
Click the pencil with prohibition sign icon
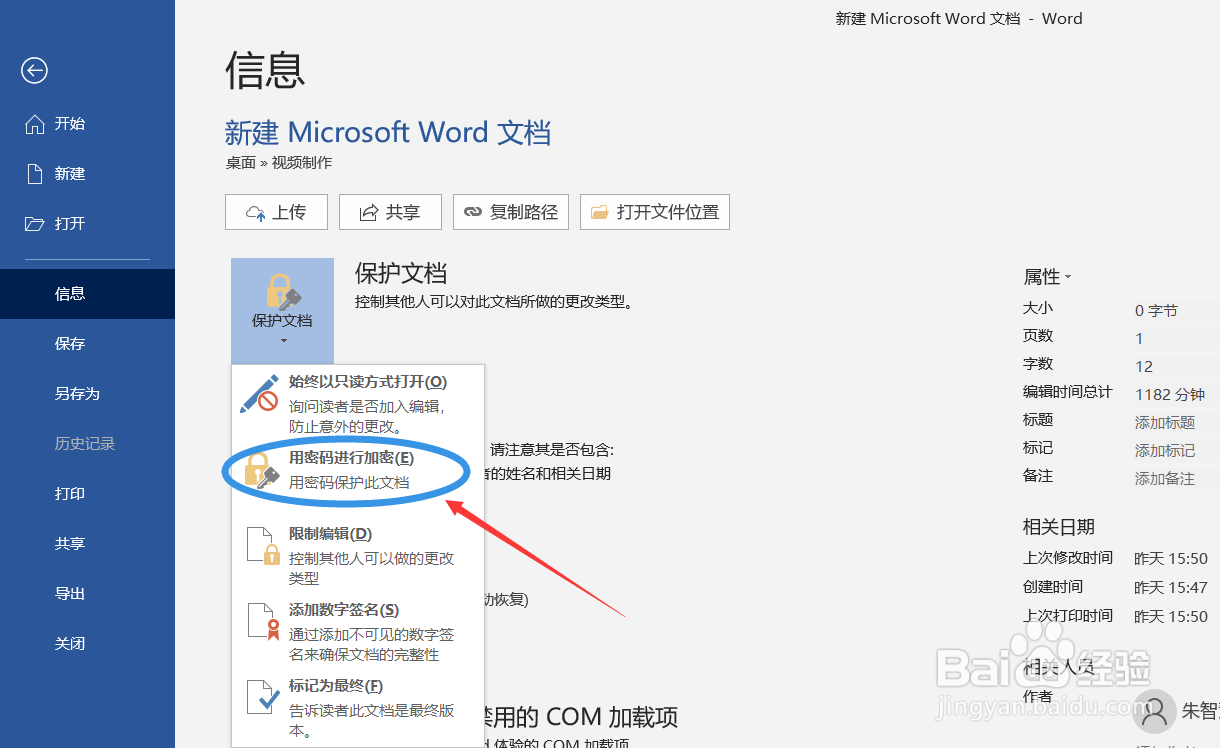tap(261, 394)
